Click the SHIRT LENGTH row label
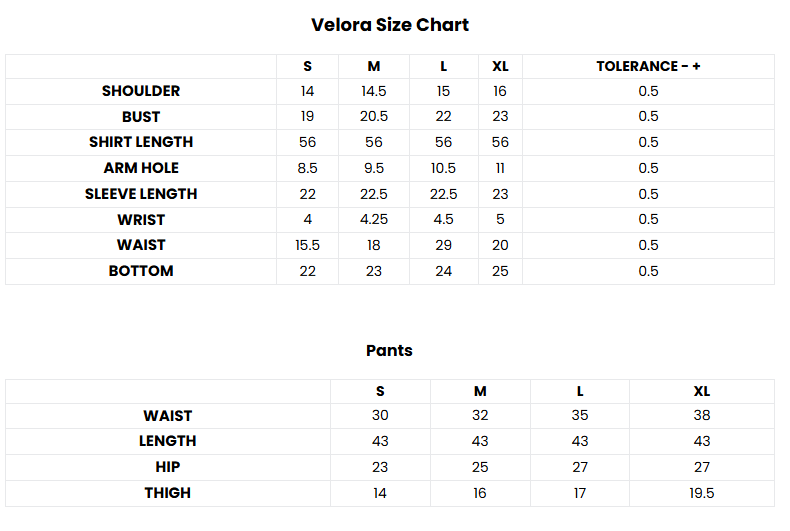The image size is (790, 531). click(x=141, y=142)
